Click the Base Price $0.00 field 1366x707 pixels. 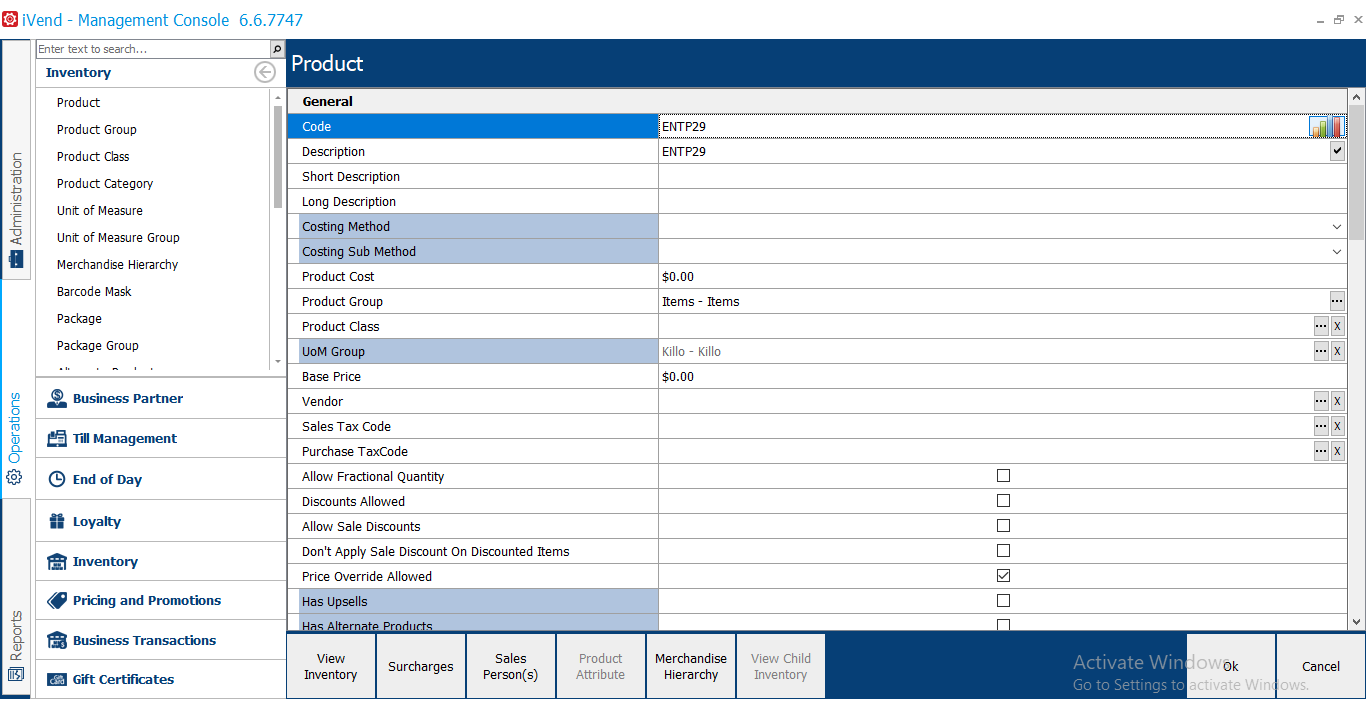click(x=1002, y=376)
